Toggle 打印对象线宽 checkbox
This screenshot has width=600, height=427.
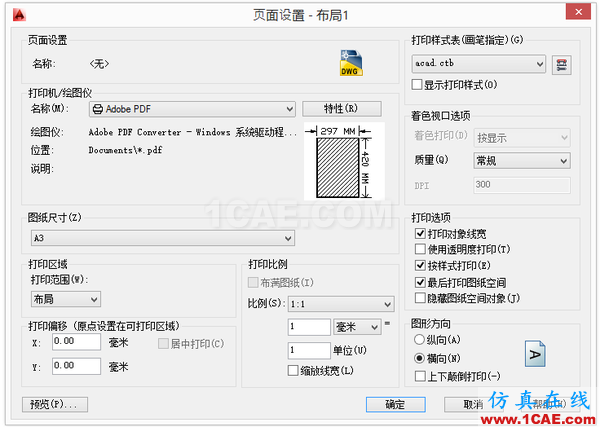tap(420, 233)
